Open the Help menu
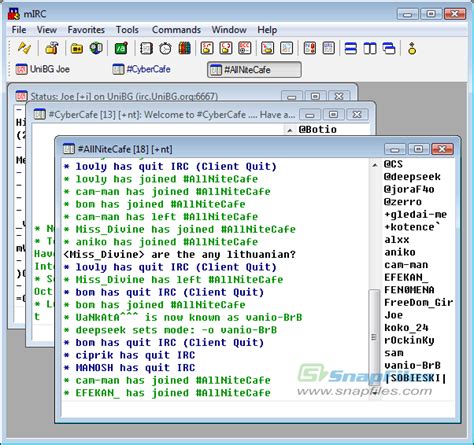The height and width of the screenshot is (445, 474). pyautogui.click(x=267, y=30)
